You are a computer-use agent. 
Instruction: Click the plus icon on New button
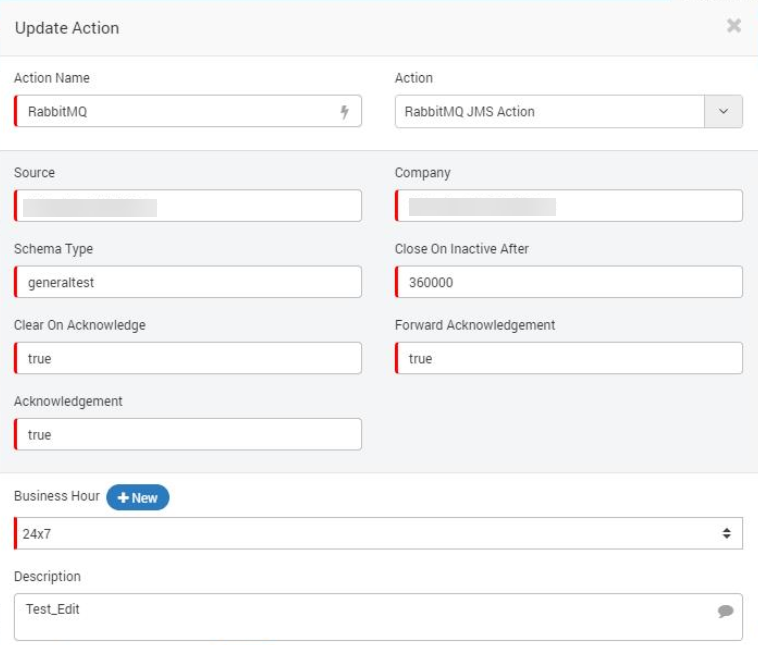coord(123,498)
